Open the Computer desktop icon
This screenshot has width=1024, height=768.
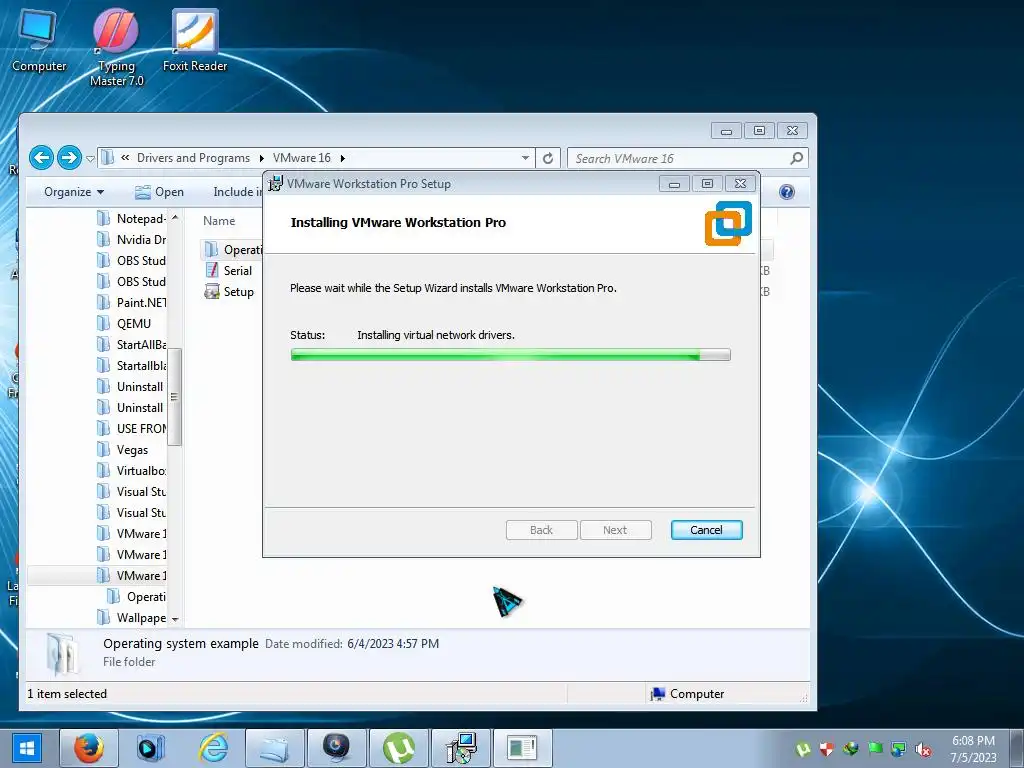[39, 40]
